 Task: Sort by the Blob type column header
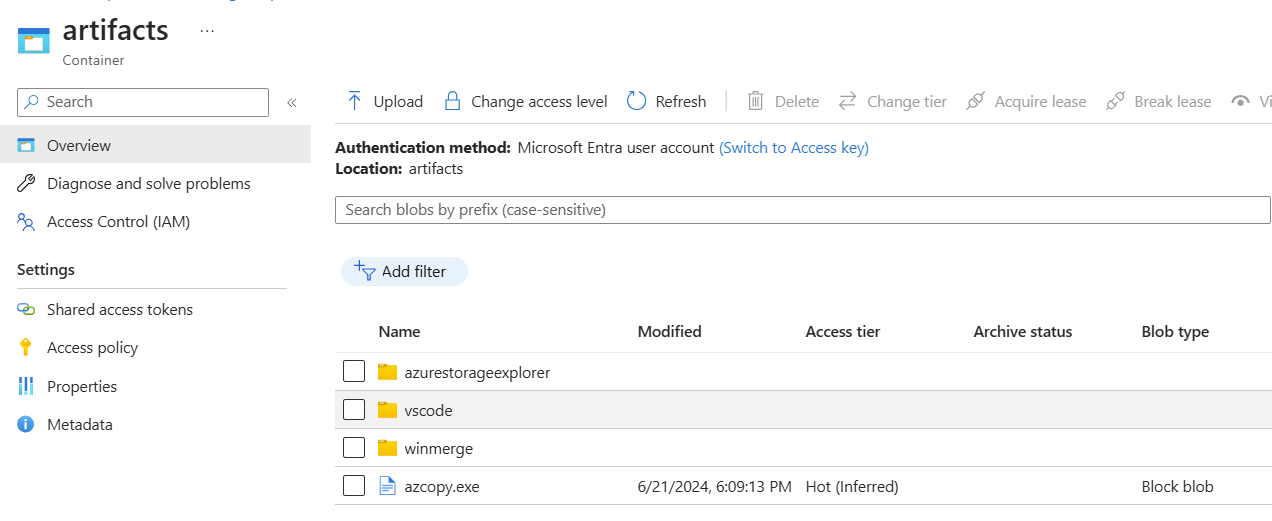point(1175,332)
